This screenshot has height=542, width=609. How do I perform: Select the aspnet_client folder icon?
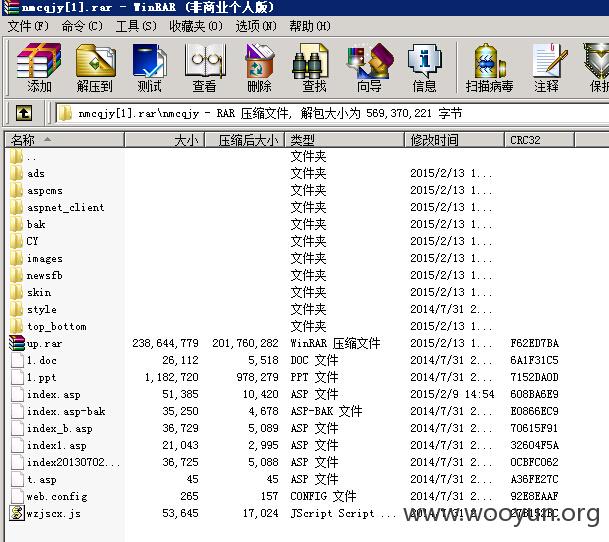[x=16, y=207]
